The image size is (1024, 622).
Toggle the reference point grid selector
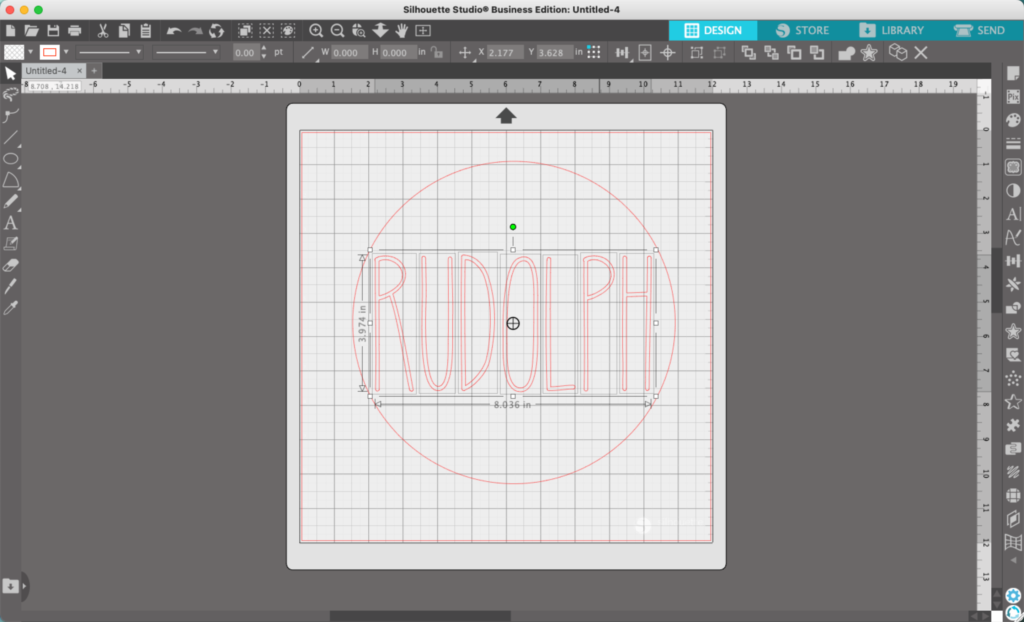[593, 52]
